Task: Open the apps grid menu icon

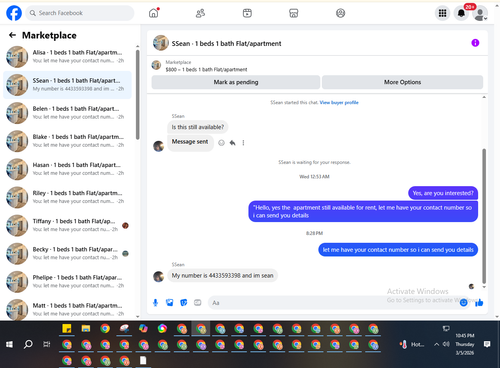Action: click(442, 13)
